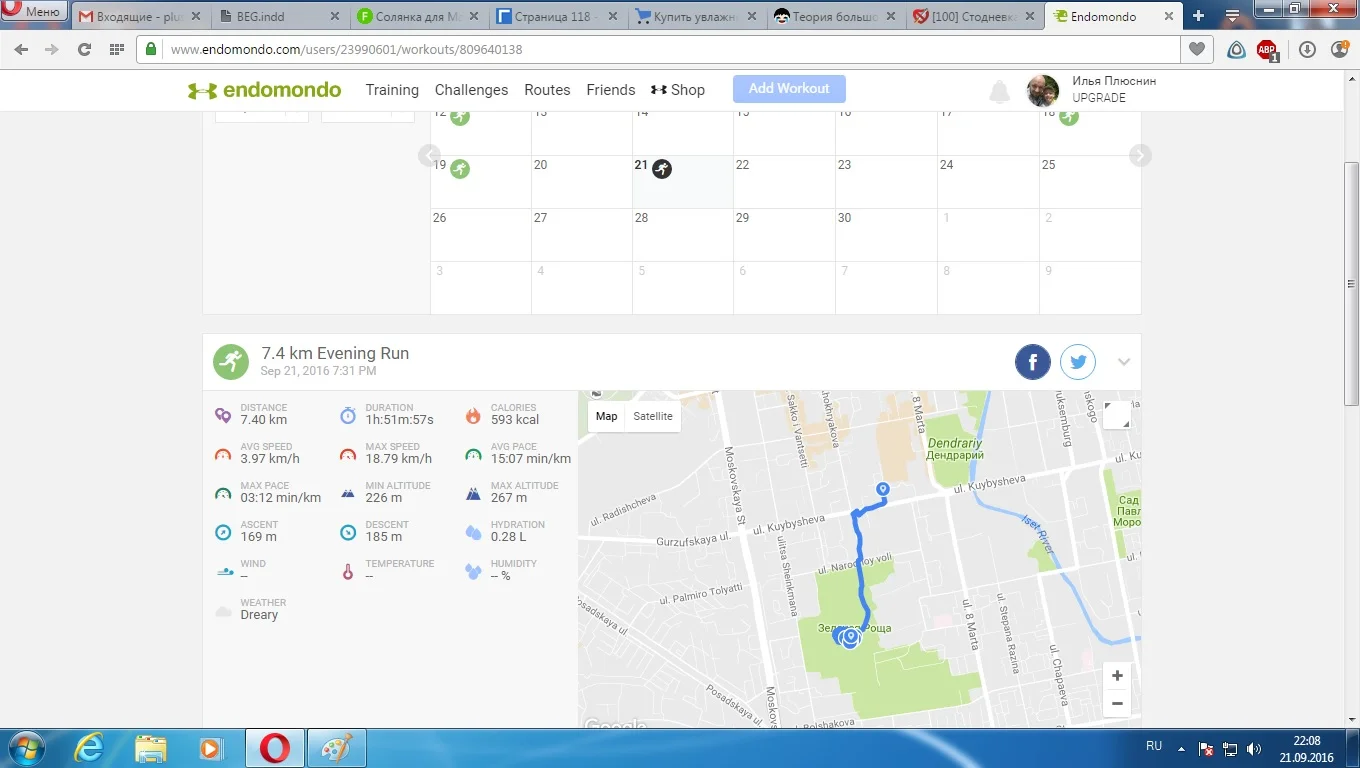Screen dimensions: 1360x768
Task: Open the workout icon on day 19
Action: [460, 169]
